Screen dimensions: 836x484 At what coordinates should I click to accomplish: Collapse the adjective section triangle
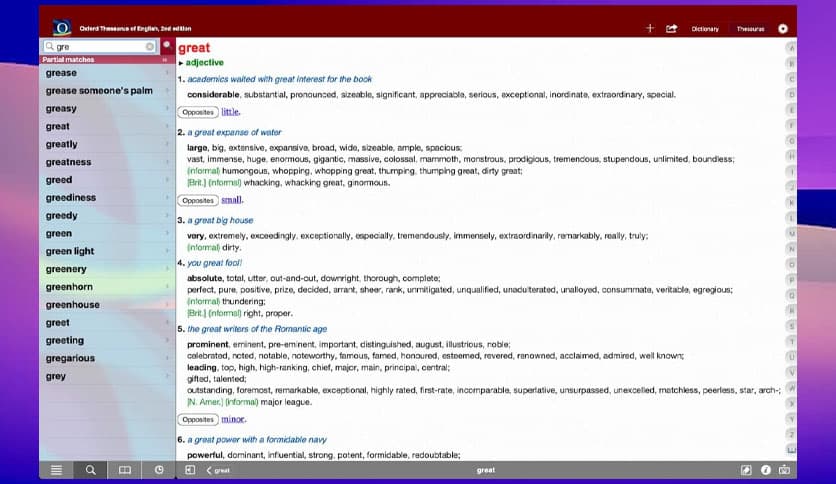tap(181, 63)
